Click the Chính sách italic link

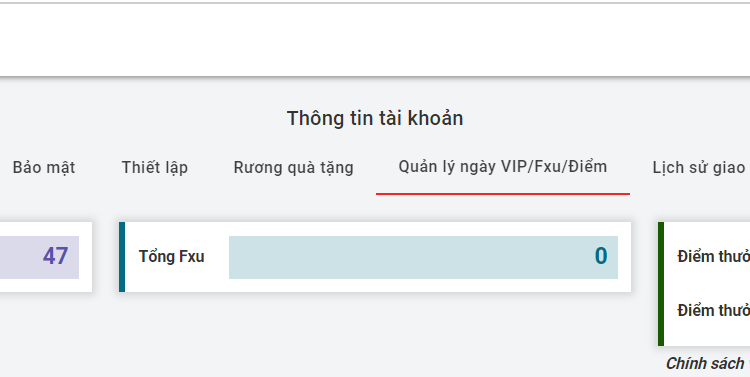click(707, 364)
